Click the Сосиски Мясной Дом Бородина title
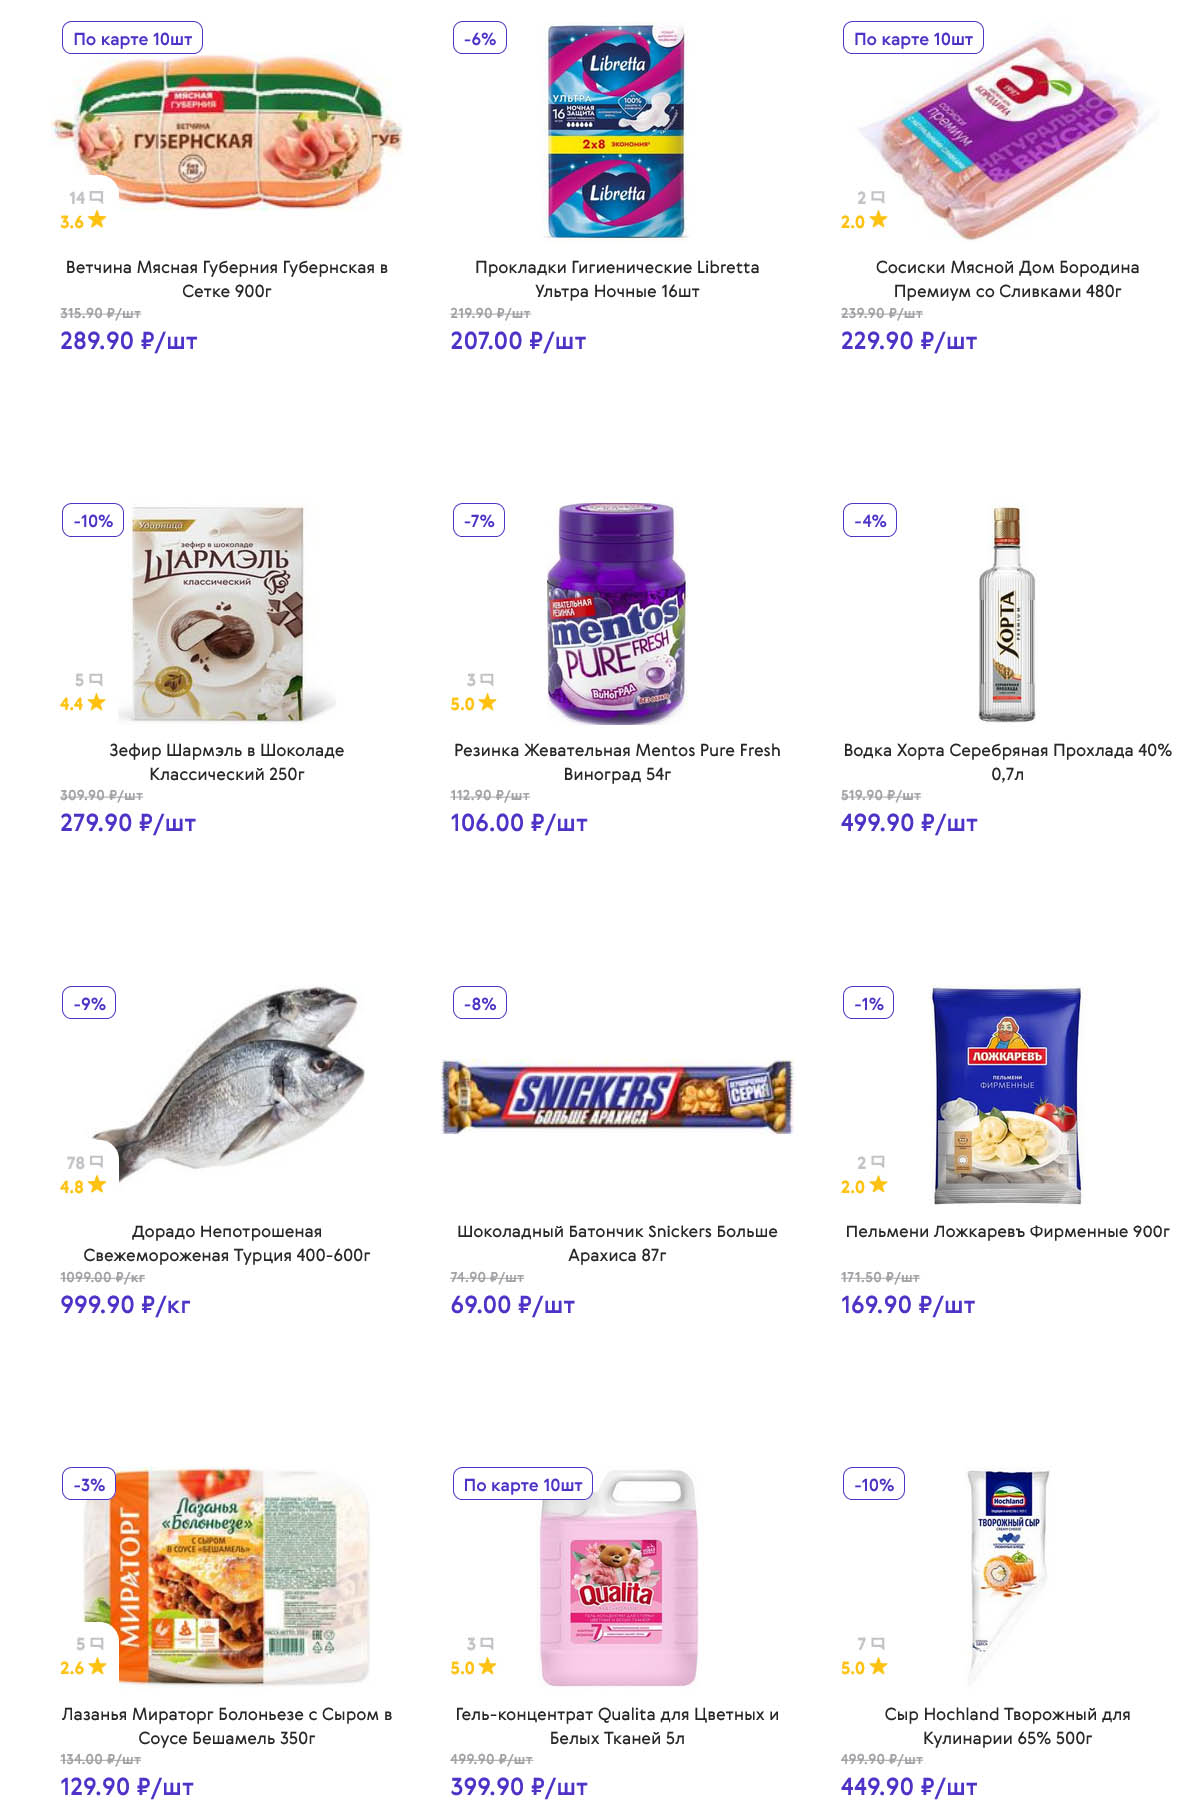 pyautogui.click(x=1007, y=279)
